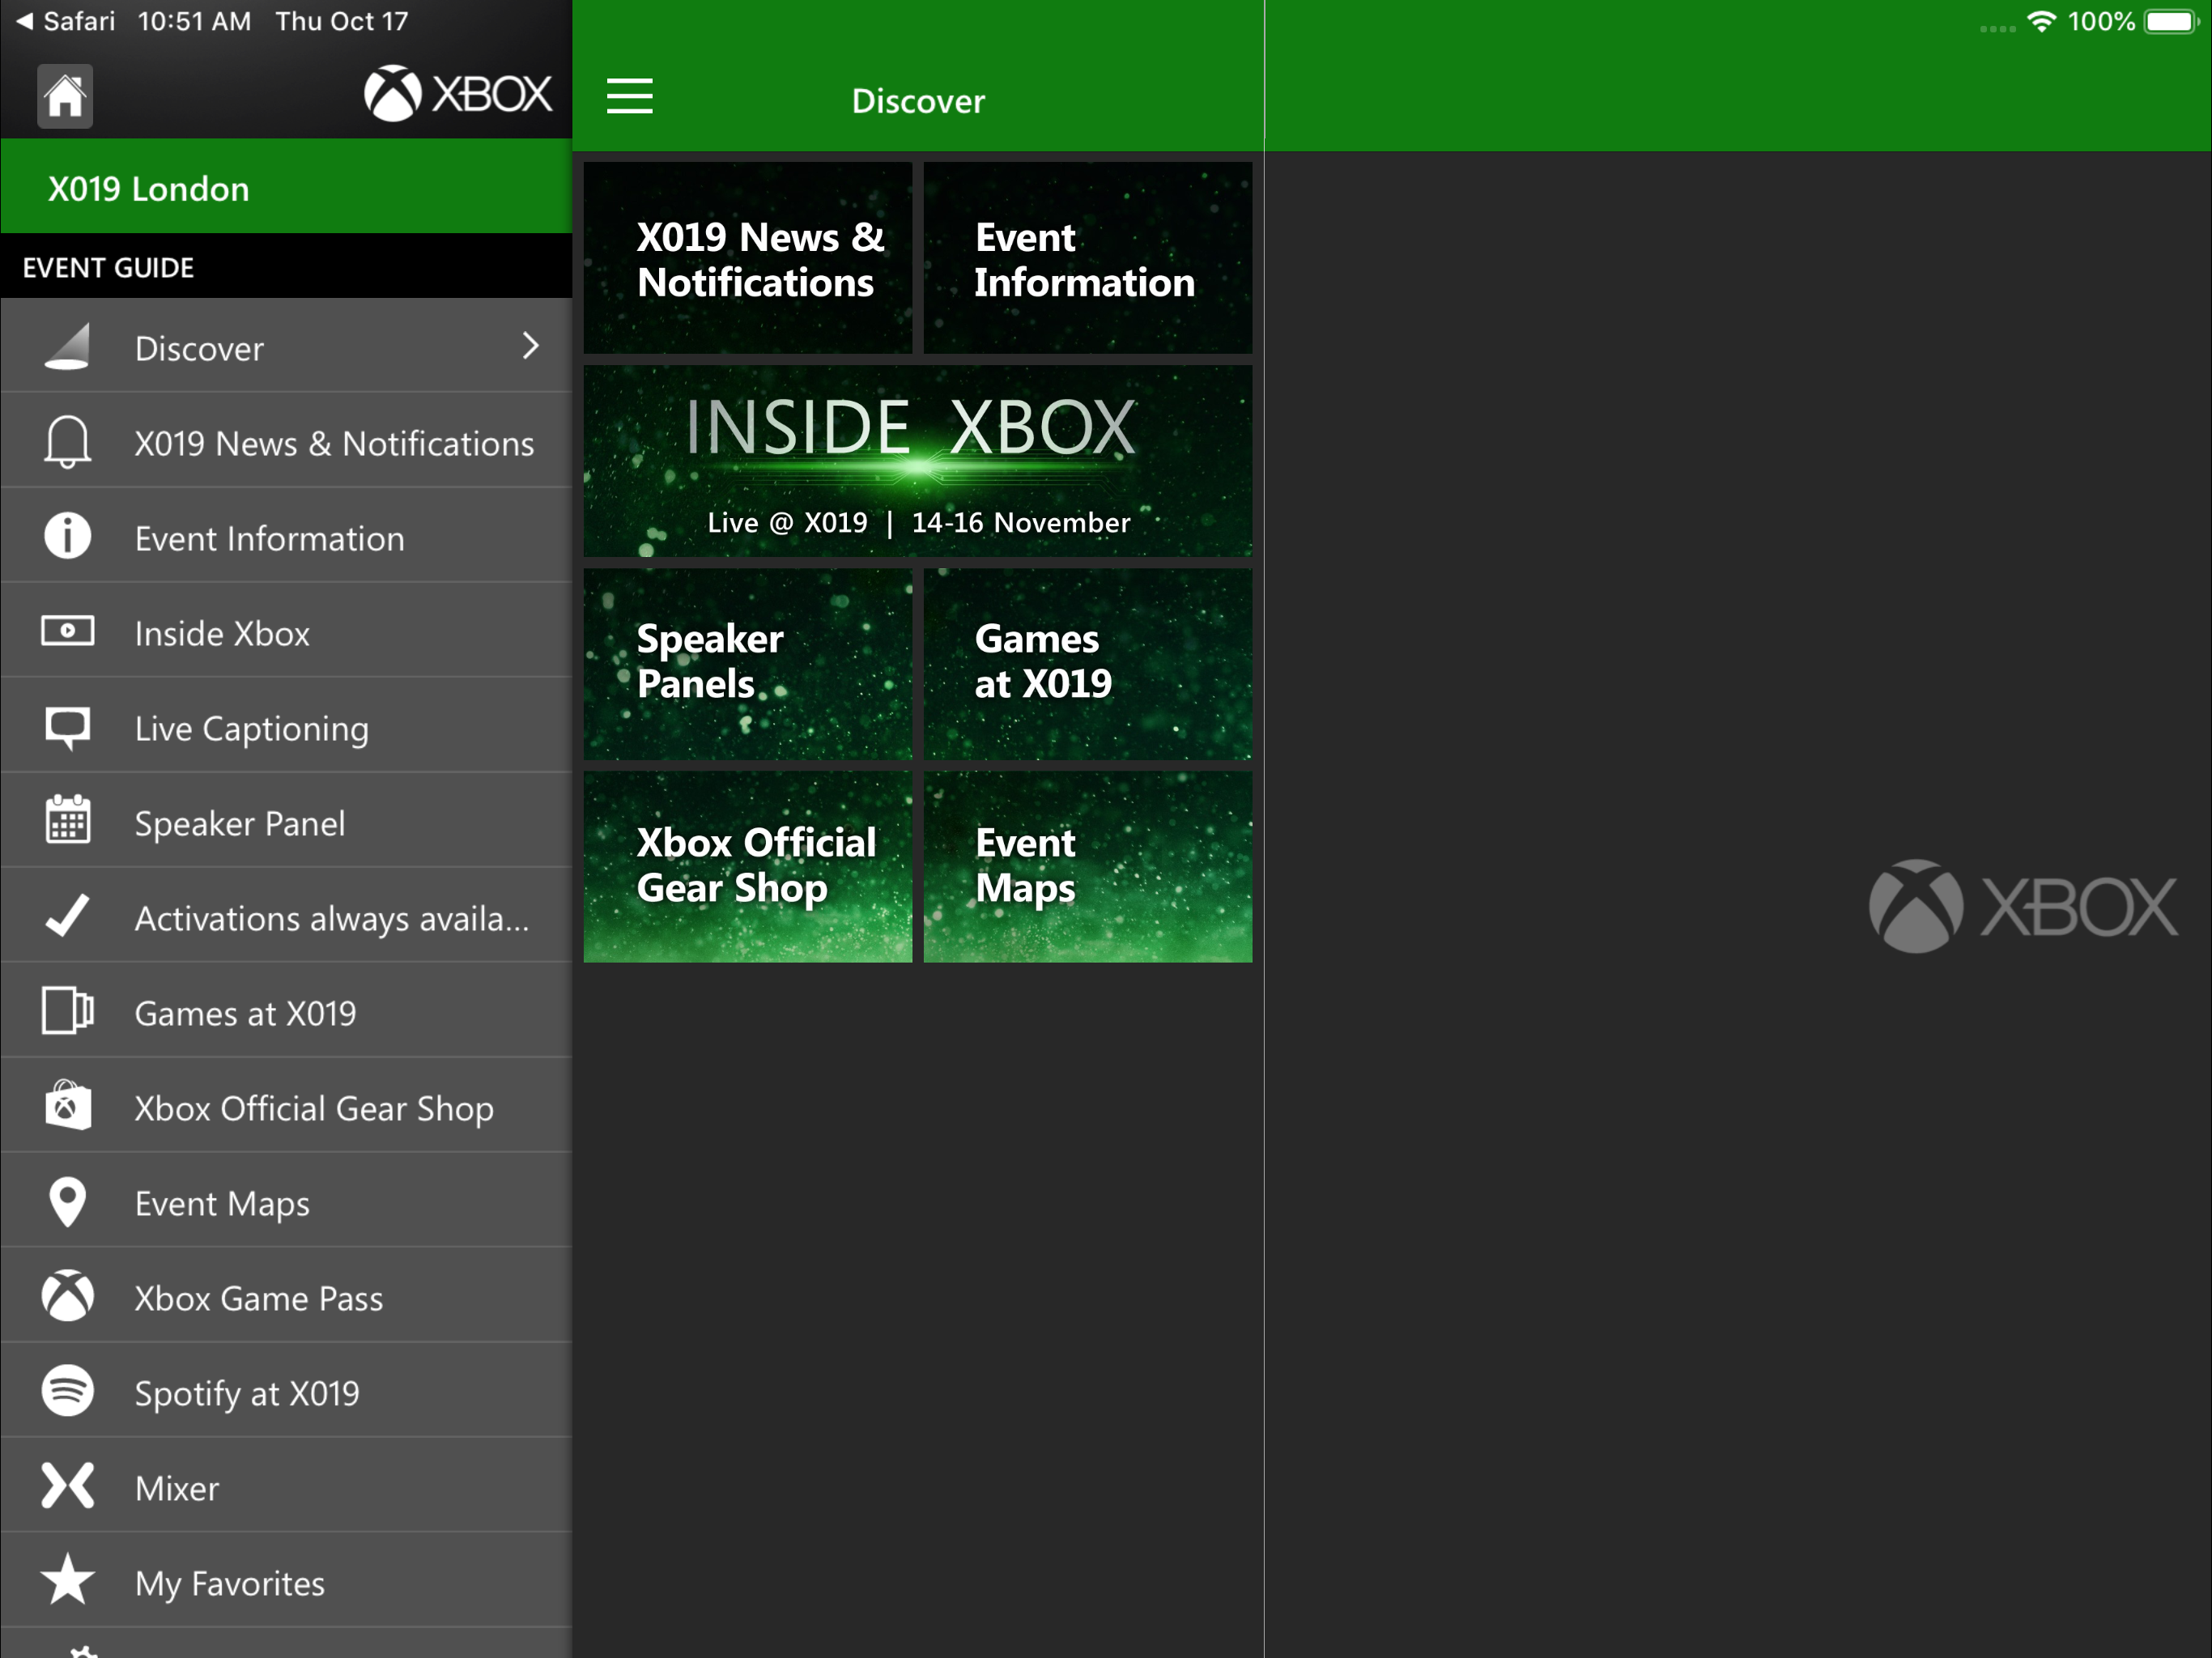Tap the Event Maps pin icon

coord(67,1201)
